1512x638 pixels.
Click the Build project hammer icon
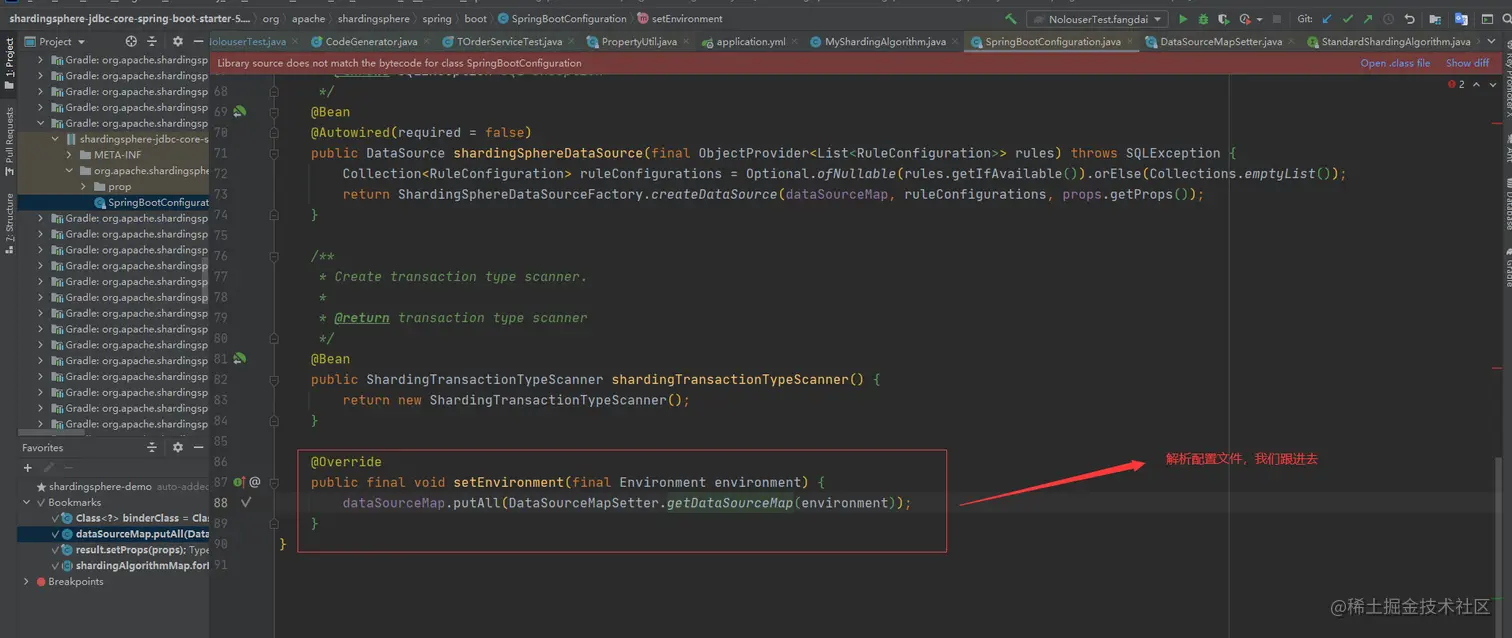click(1011, 19)
